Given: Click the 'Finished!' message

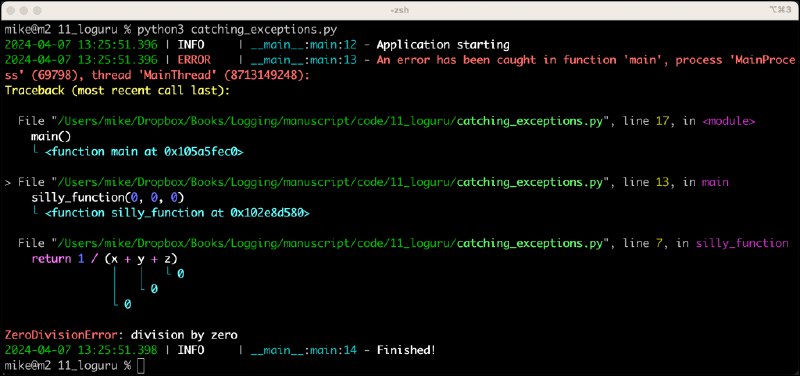Looking at the screenshot, I should [406, 350].
